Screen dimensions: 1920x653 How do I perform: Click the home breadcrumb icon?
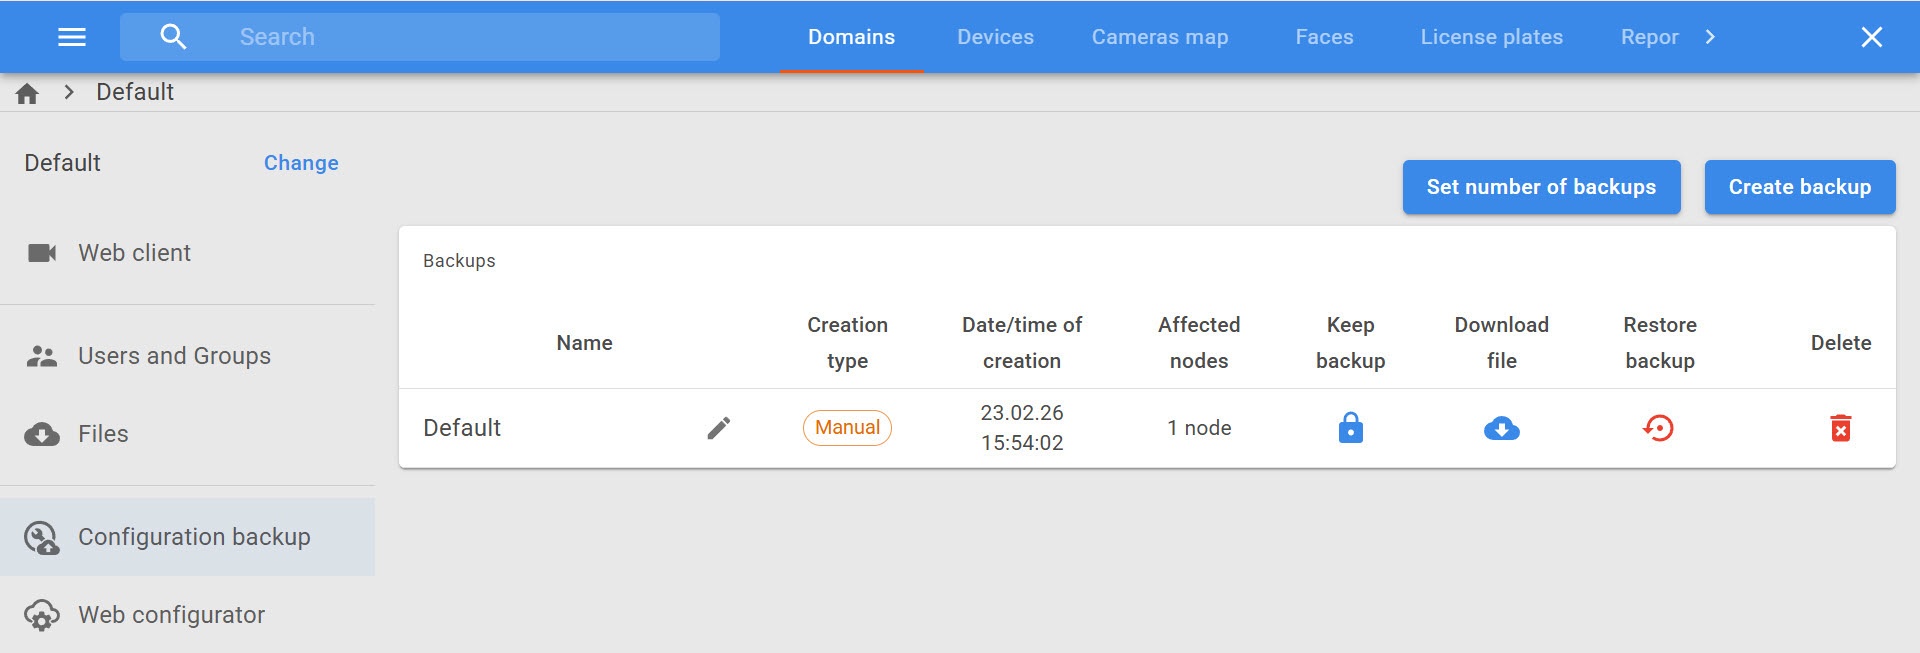[27, 93]
